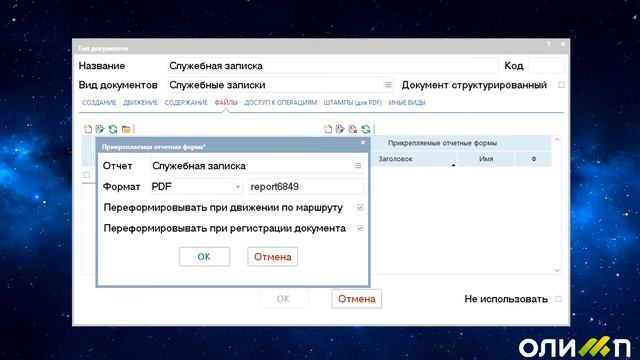
Task: Click the folder icon in left files toolbar
Action: pos(126,129)
